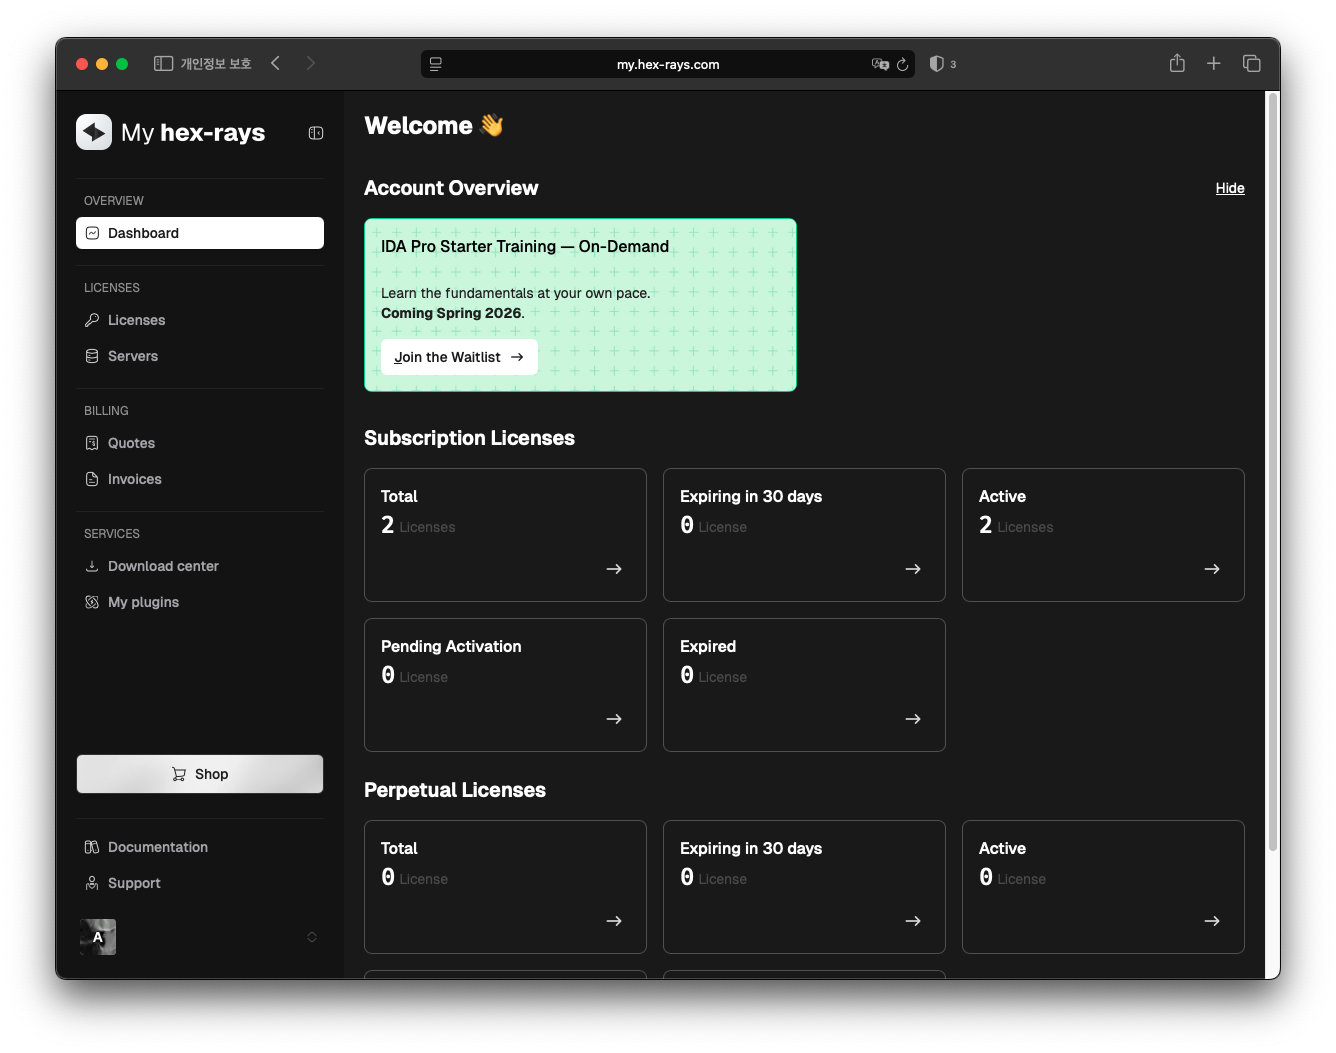Expand the user account menu chevron

coord(312,937)
